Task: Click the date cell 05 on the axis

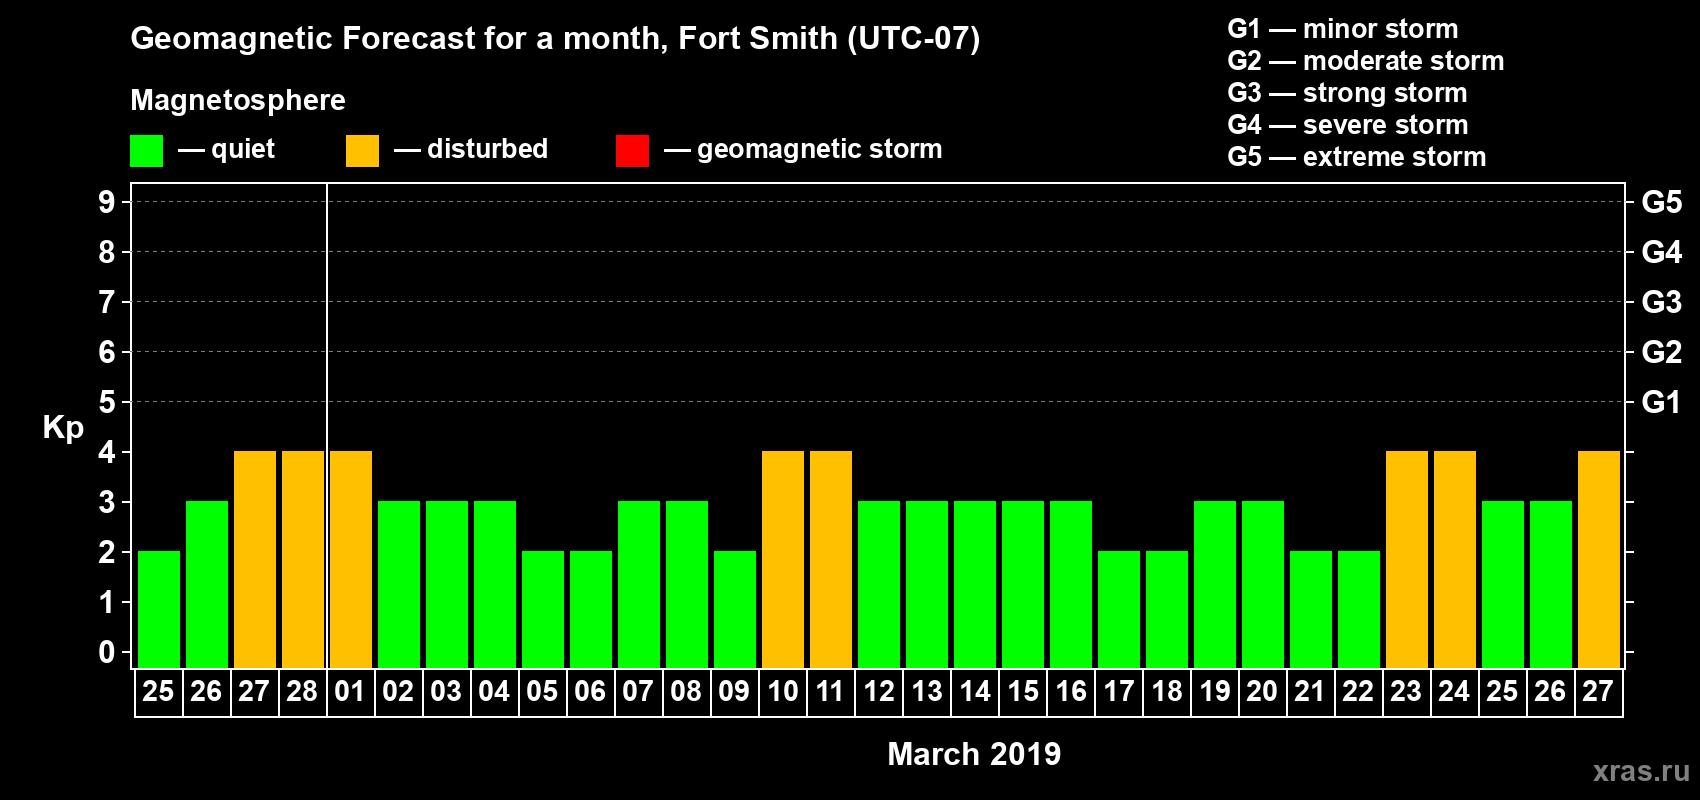Action: pyautogui.click(x=543, y=692)
